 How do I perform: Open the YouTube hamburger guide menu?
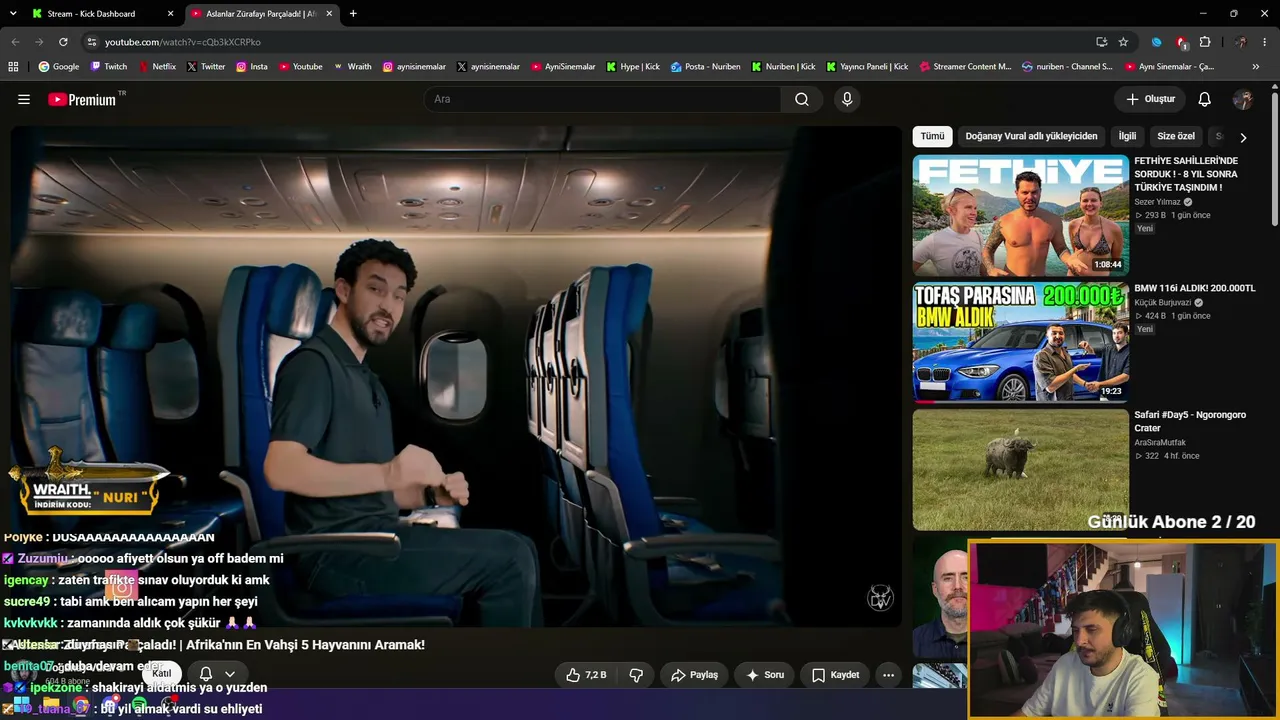[24, 99]
